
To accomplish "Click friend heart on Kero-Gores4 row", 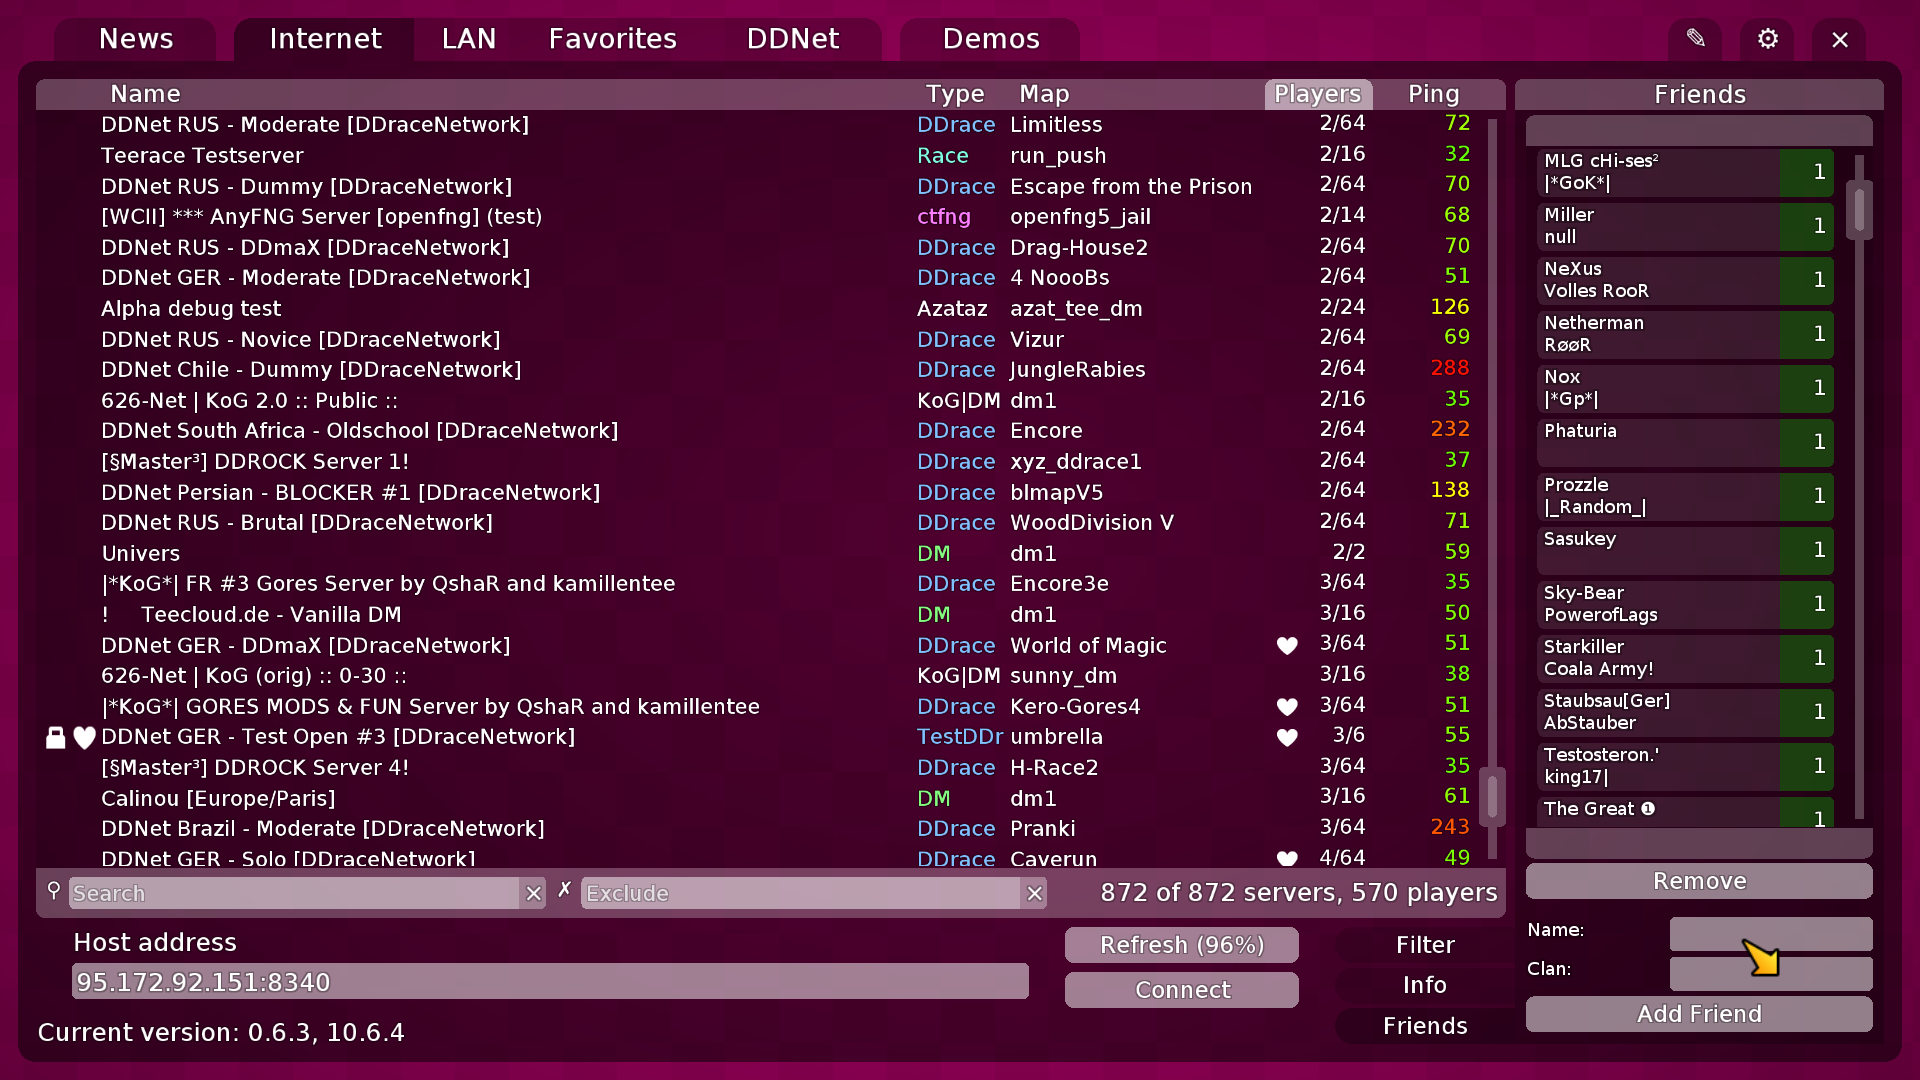I will pos(1287,707).
